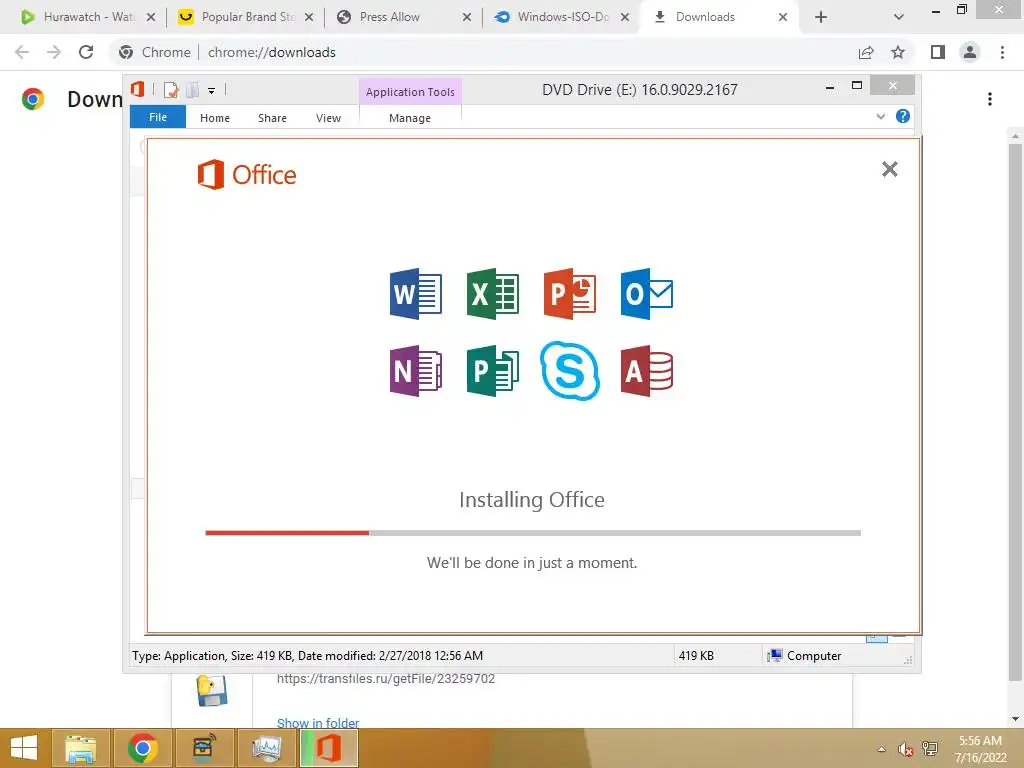This screenshot has width=1024, height=768.
Task: Show hidden system tray icons
Action: [x=882, y=749]
